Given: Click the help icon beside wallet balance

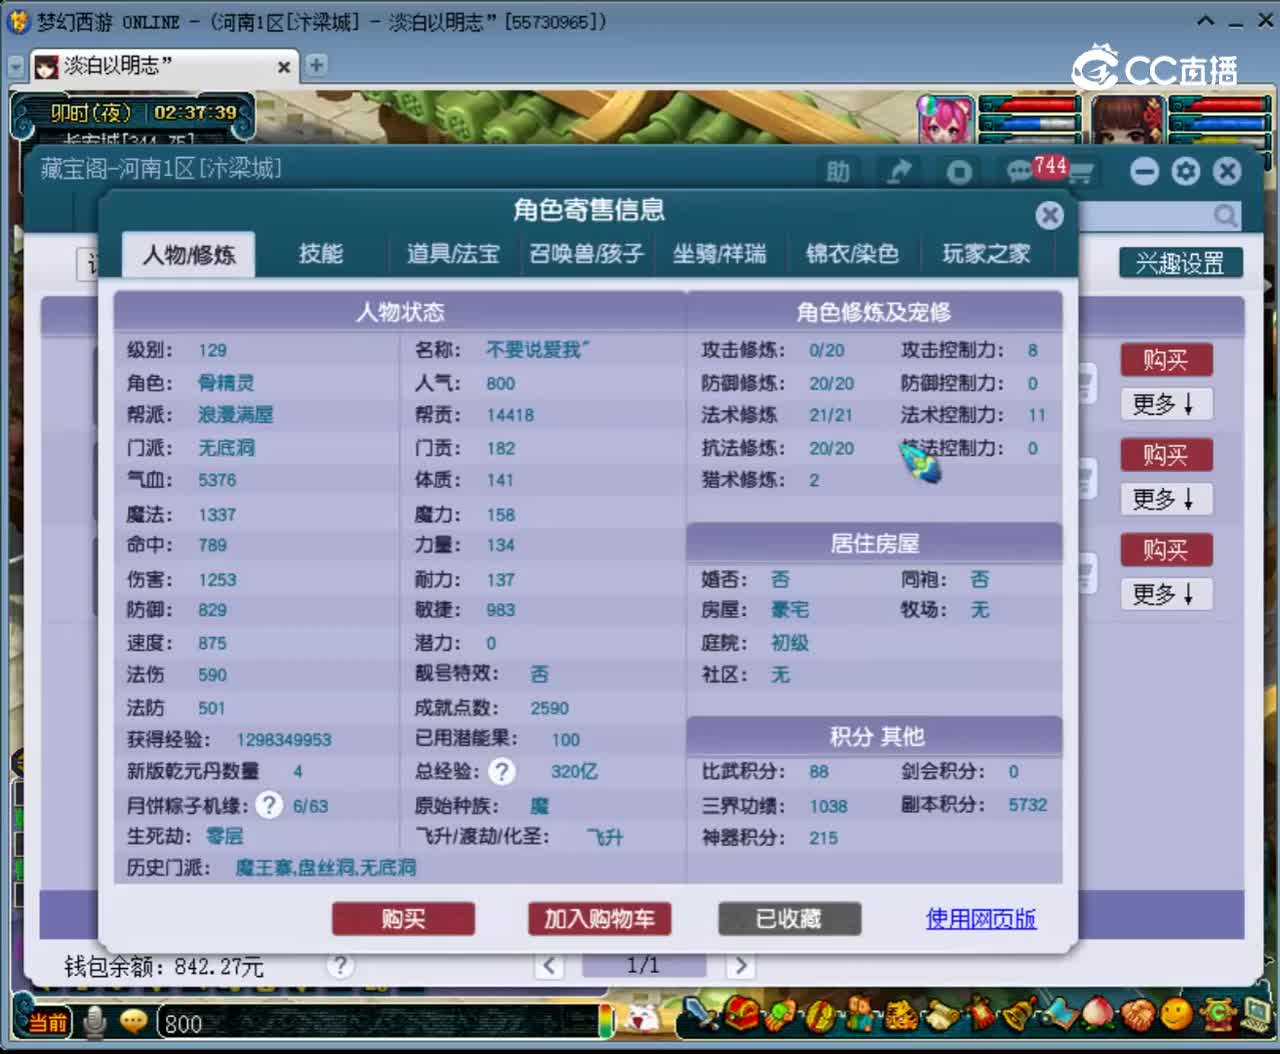Looking at the screenshot, I should coord(340,965).
